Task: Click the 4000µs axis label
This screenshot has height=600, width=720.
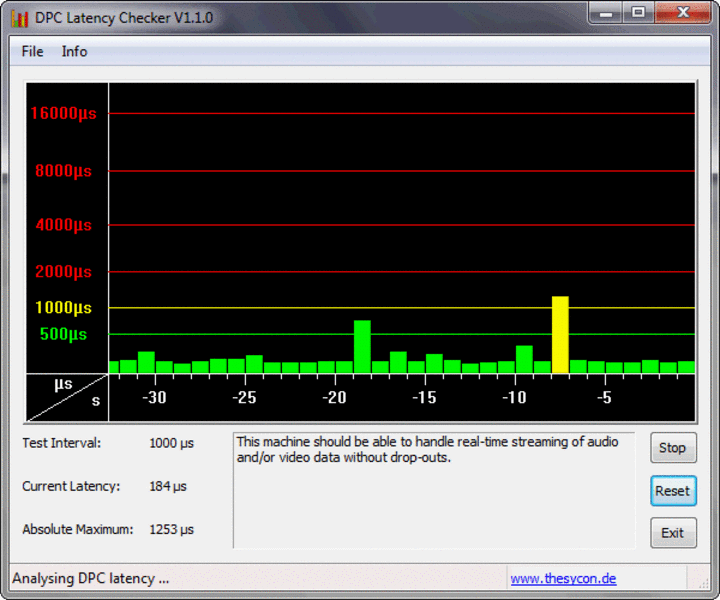Action: (x=63, y=225)
